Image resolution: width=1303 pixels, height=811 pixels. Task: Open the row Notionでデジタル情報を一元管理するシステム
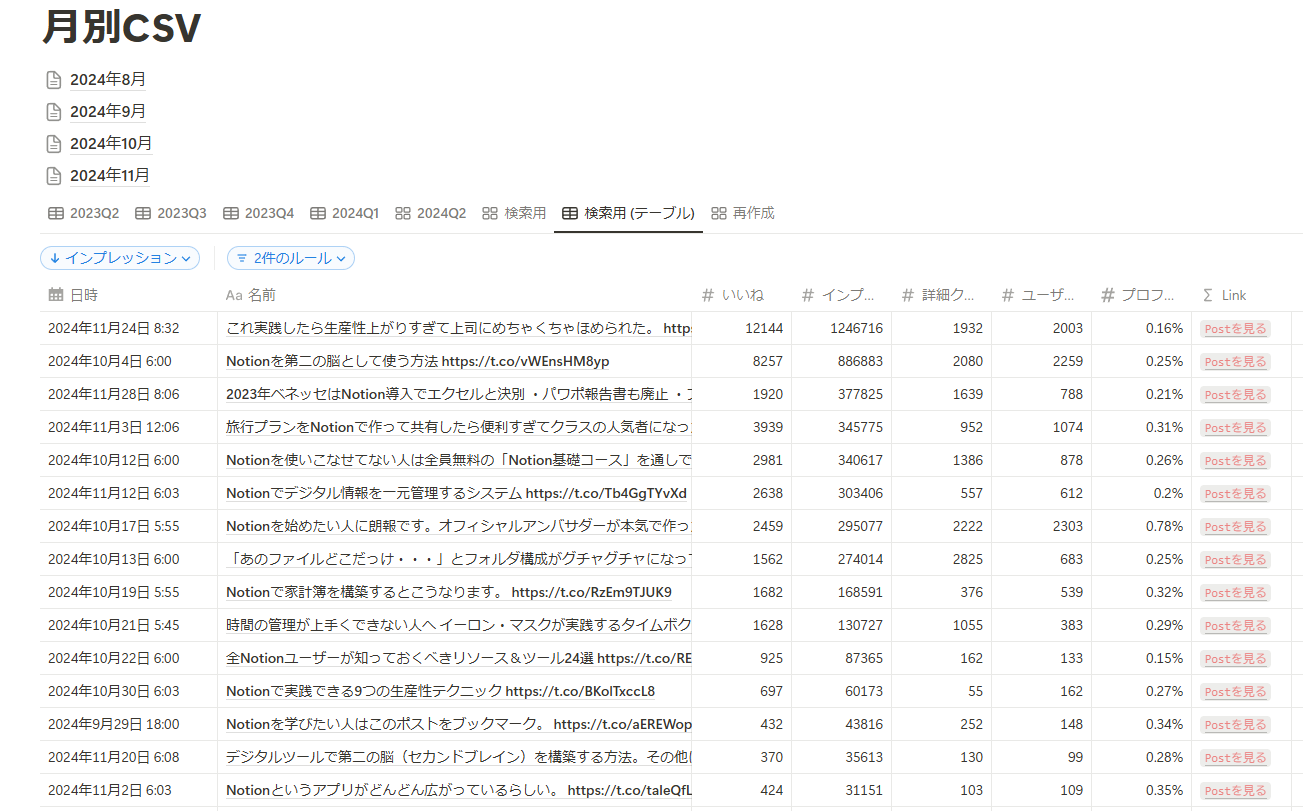456,493
